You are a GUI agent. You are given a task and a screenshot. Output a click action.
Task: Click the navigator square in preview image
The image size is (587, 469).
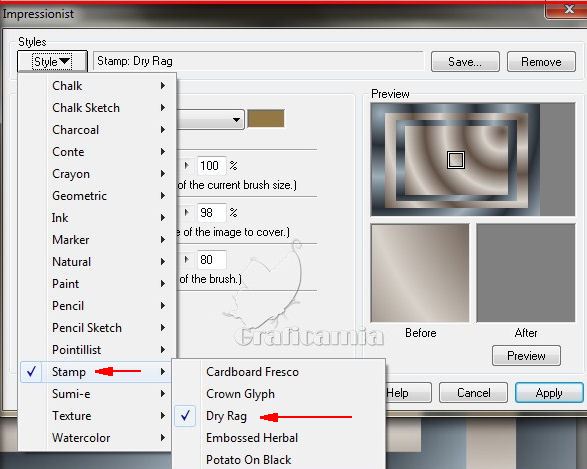click(456, 160)
